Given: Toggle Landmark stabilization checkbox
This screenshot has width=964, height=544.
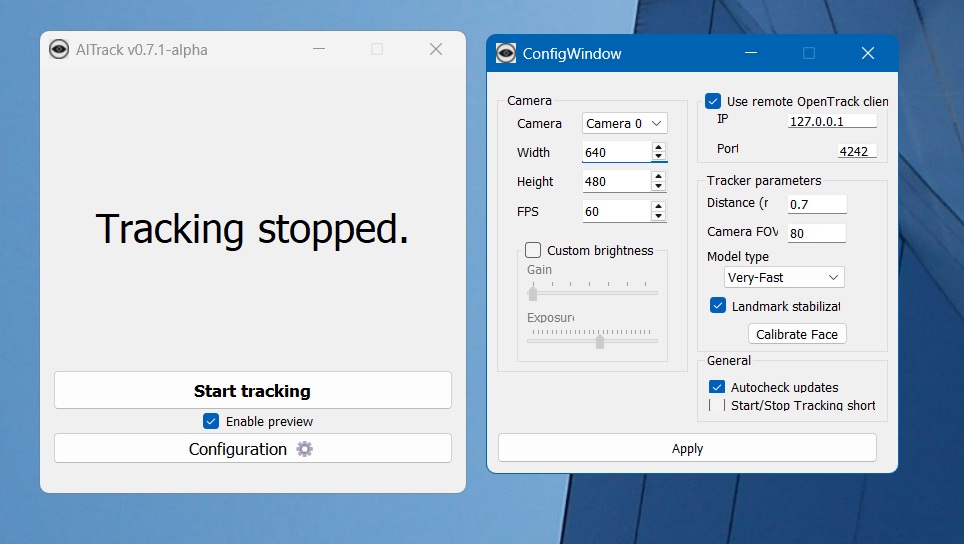Looking at the screenshot, I should pos(717,306).
